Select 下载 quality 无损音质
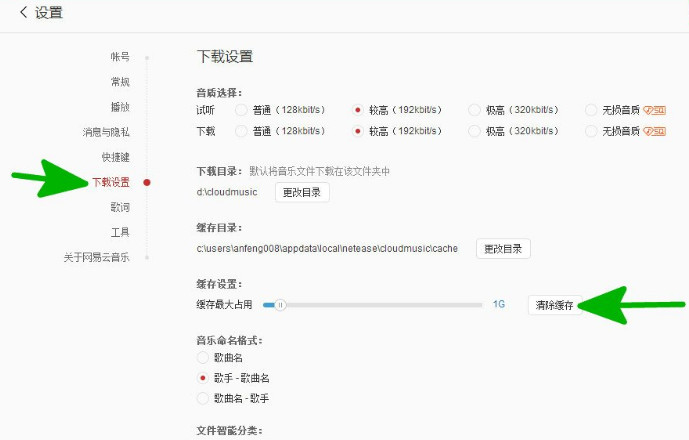This screenshot has width=689, height=440. coord(591,131)
